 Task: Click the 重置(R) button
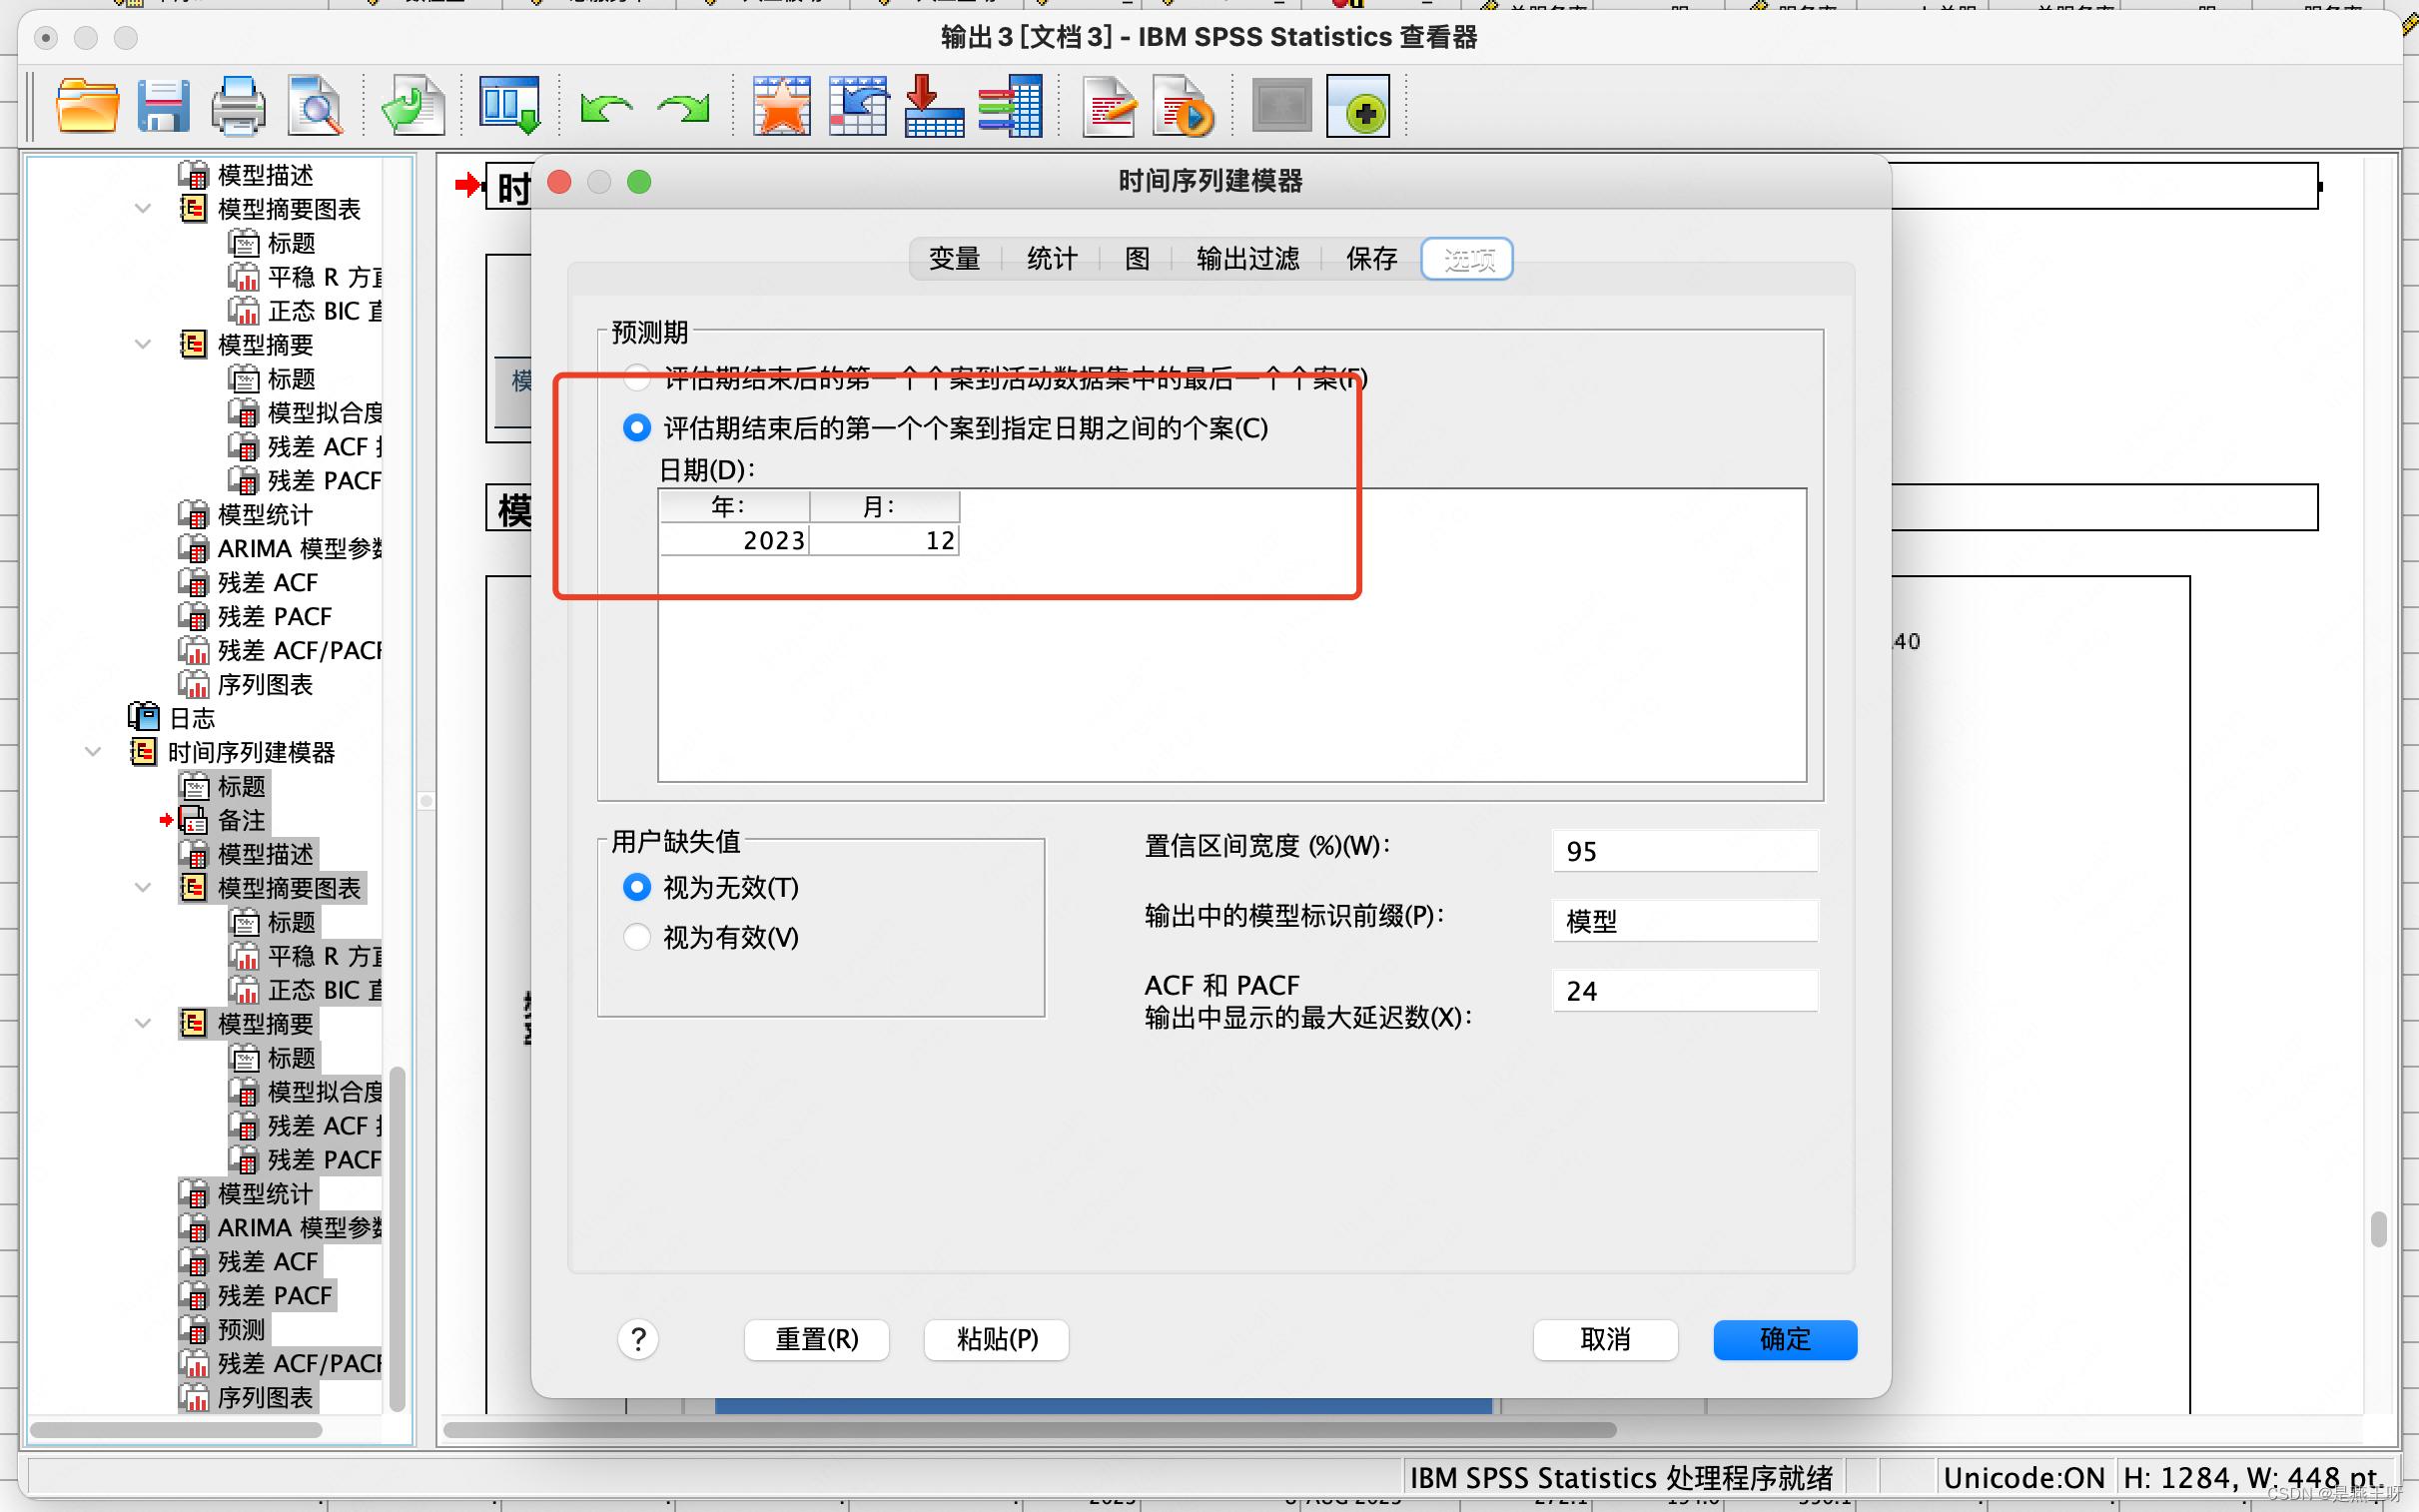point(816,1339)
